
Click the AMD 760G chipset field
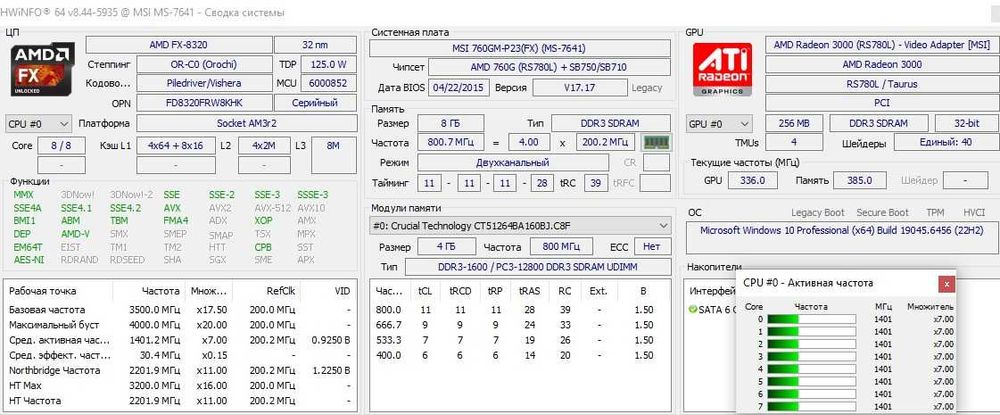click(549, 67)
